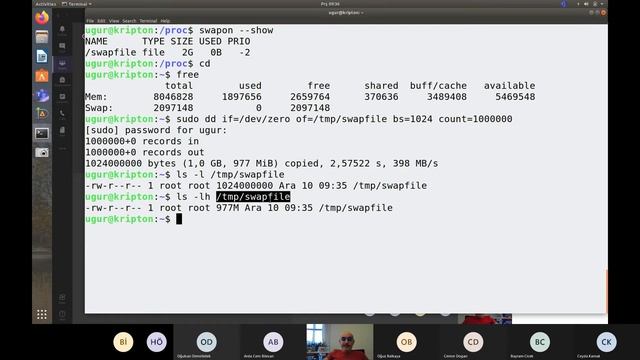Select participant CK avatar tile
This screenshot has width=640, height=360.
(x=606, y=342)
